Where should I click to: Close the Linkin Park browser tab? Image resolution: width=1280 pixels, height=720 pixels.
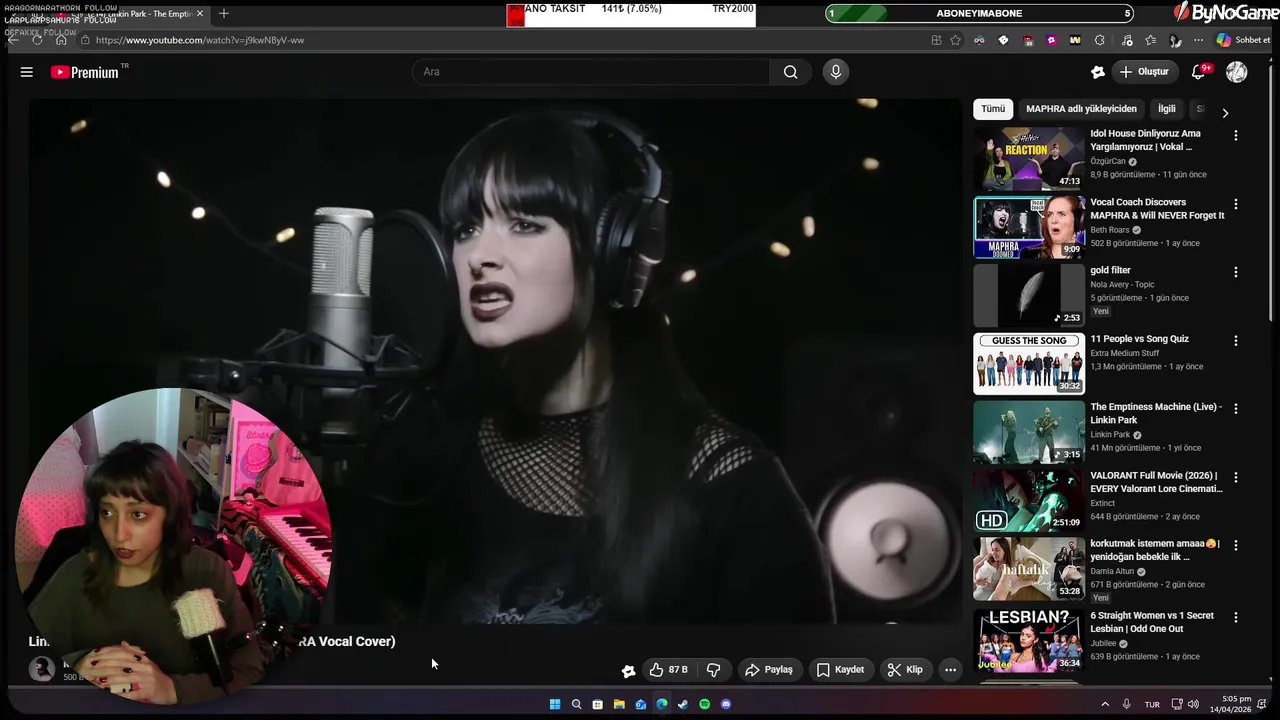coord(199,14)
